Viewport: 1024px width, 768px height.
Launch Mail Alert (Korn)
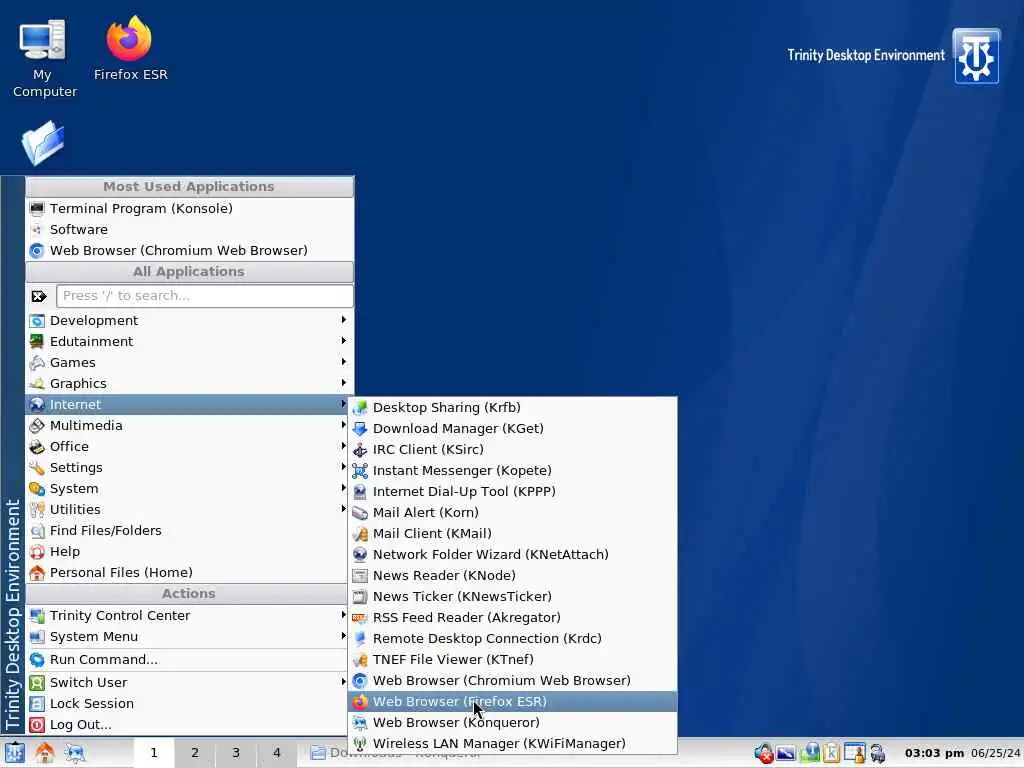(513, 512)
